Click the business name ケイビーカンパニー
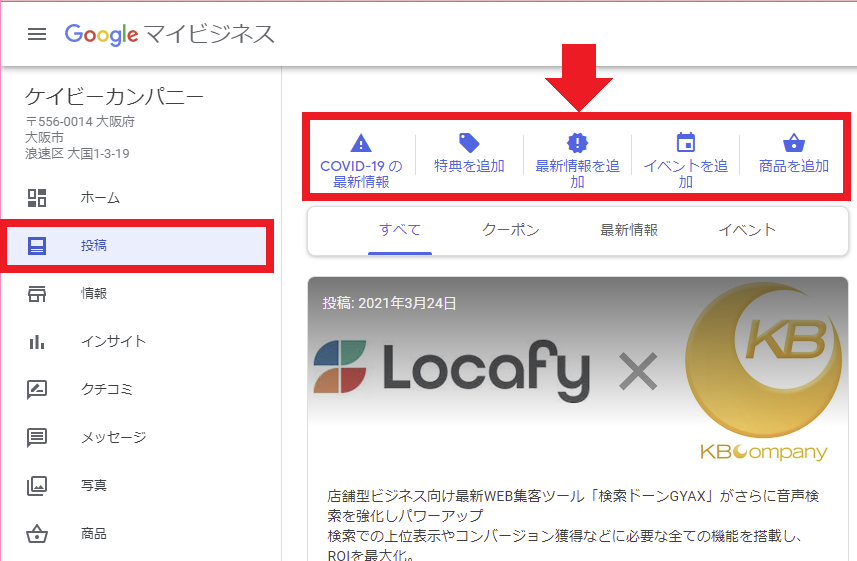Viewport: 857px width, 561px height. 114,97
